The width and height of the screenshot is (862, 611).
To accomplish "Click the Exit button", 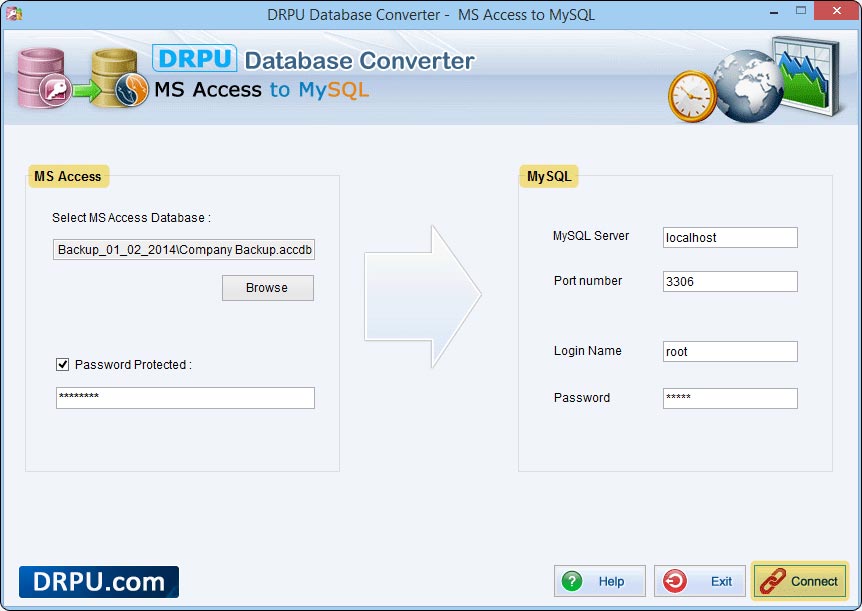I will [x=699, y=581].
